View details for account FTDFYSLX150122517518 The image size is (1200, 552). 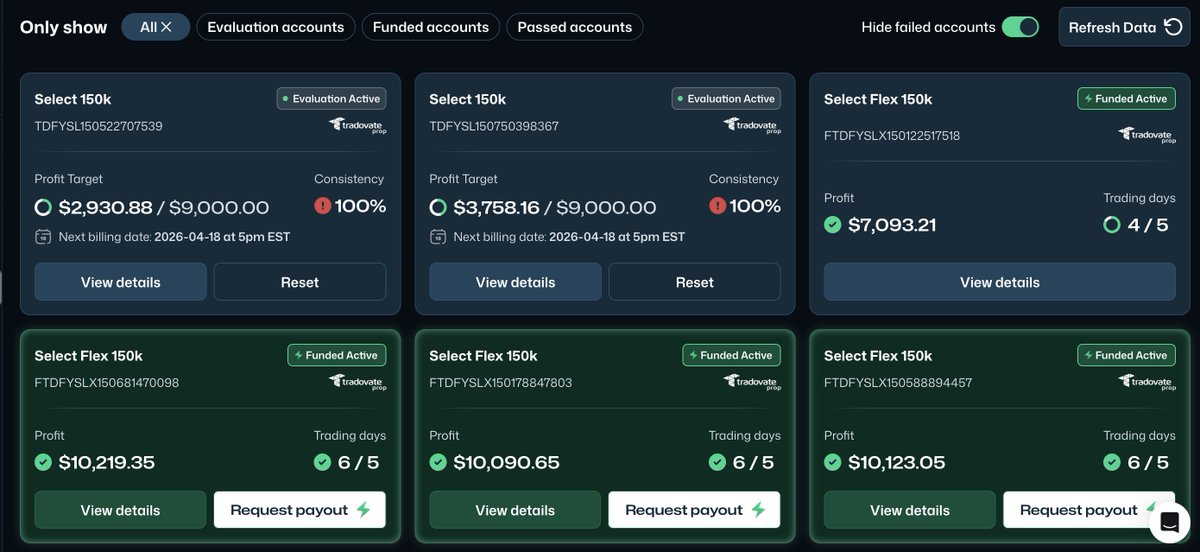pos(1000,282)
